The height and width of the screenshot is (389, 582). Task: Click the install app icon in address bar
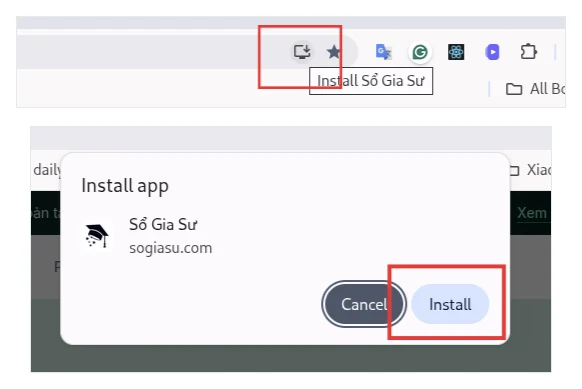302,52
